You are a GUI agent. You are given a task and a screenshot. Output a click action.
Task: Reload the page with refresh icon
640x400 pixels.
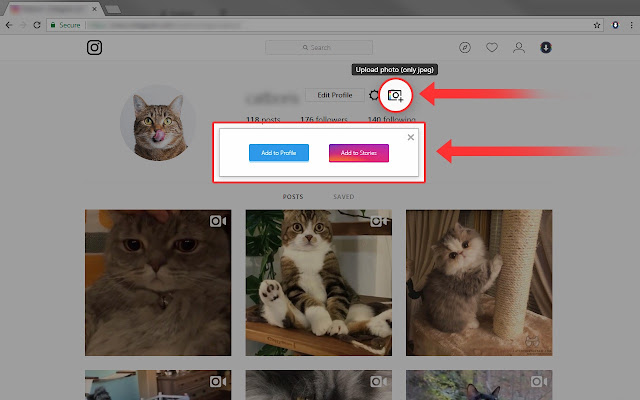point(37,25)
